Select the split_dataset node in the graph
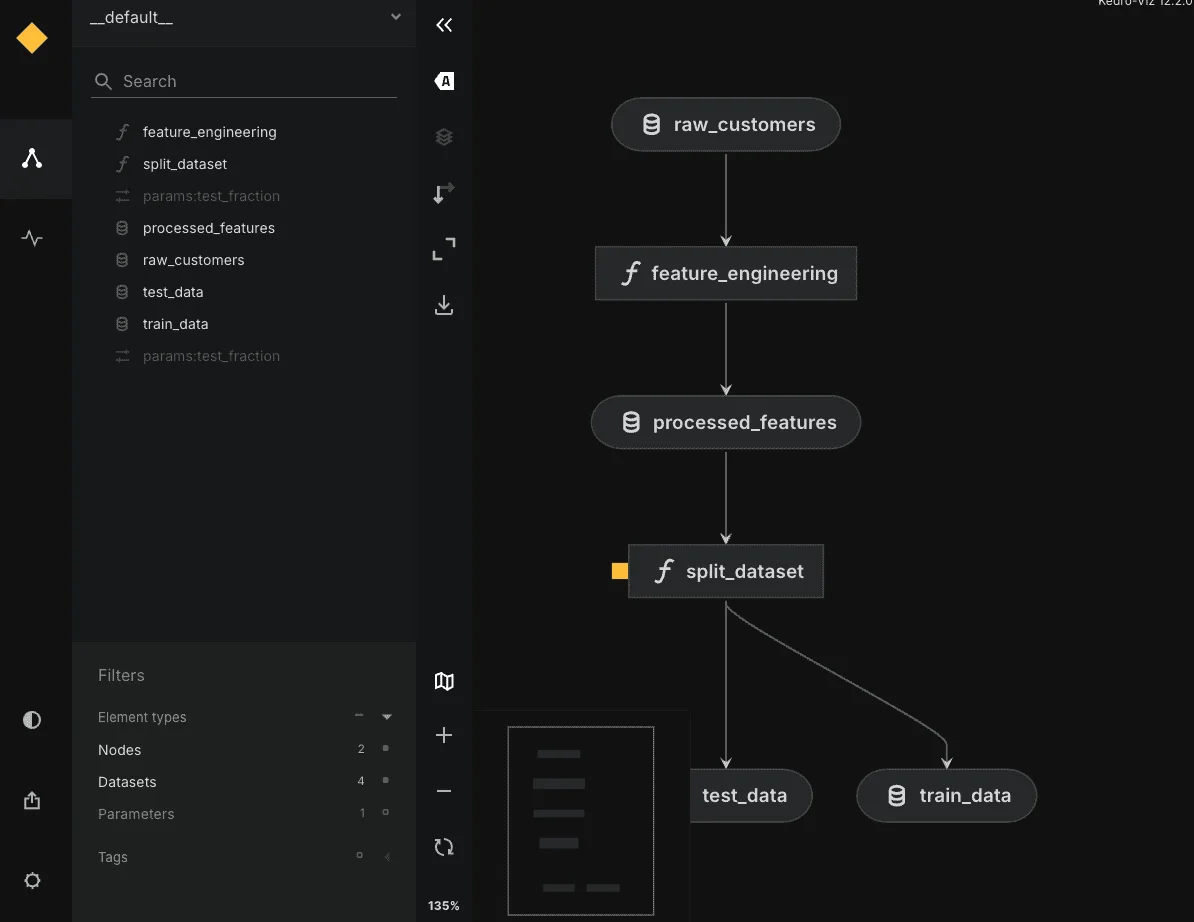The image size is (1194, 922). coord(726,571)
